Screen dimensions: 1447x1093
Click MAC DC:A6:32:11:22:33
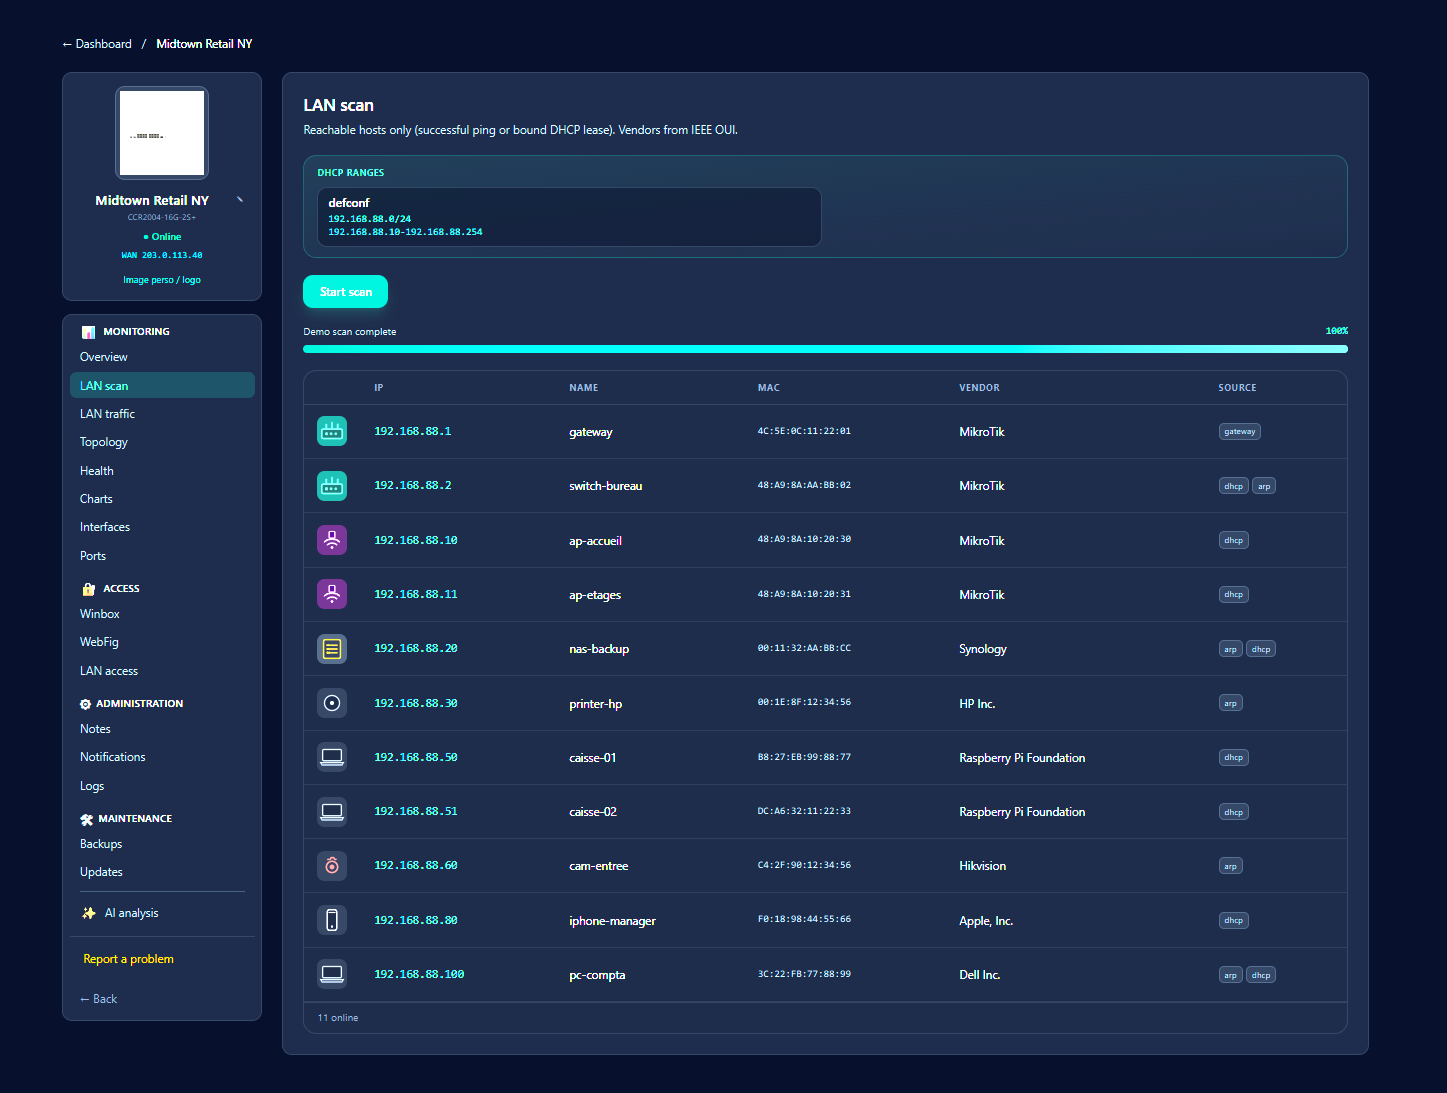[x=804, y=811]
